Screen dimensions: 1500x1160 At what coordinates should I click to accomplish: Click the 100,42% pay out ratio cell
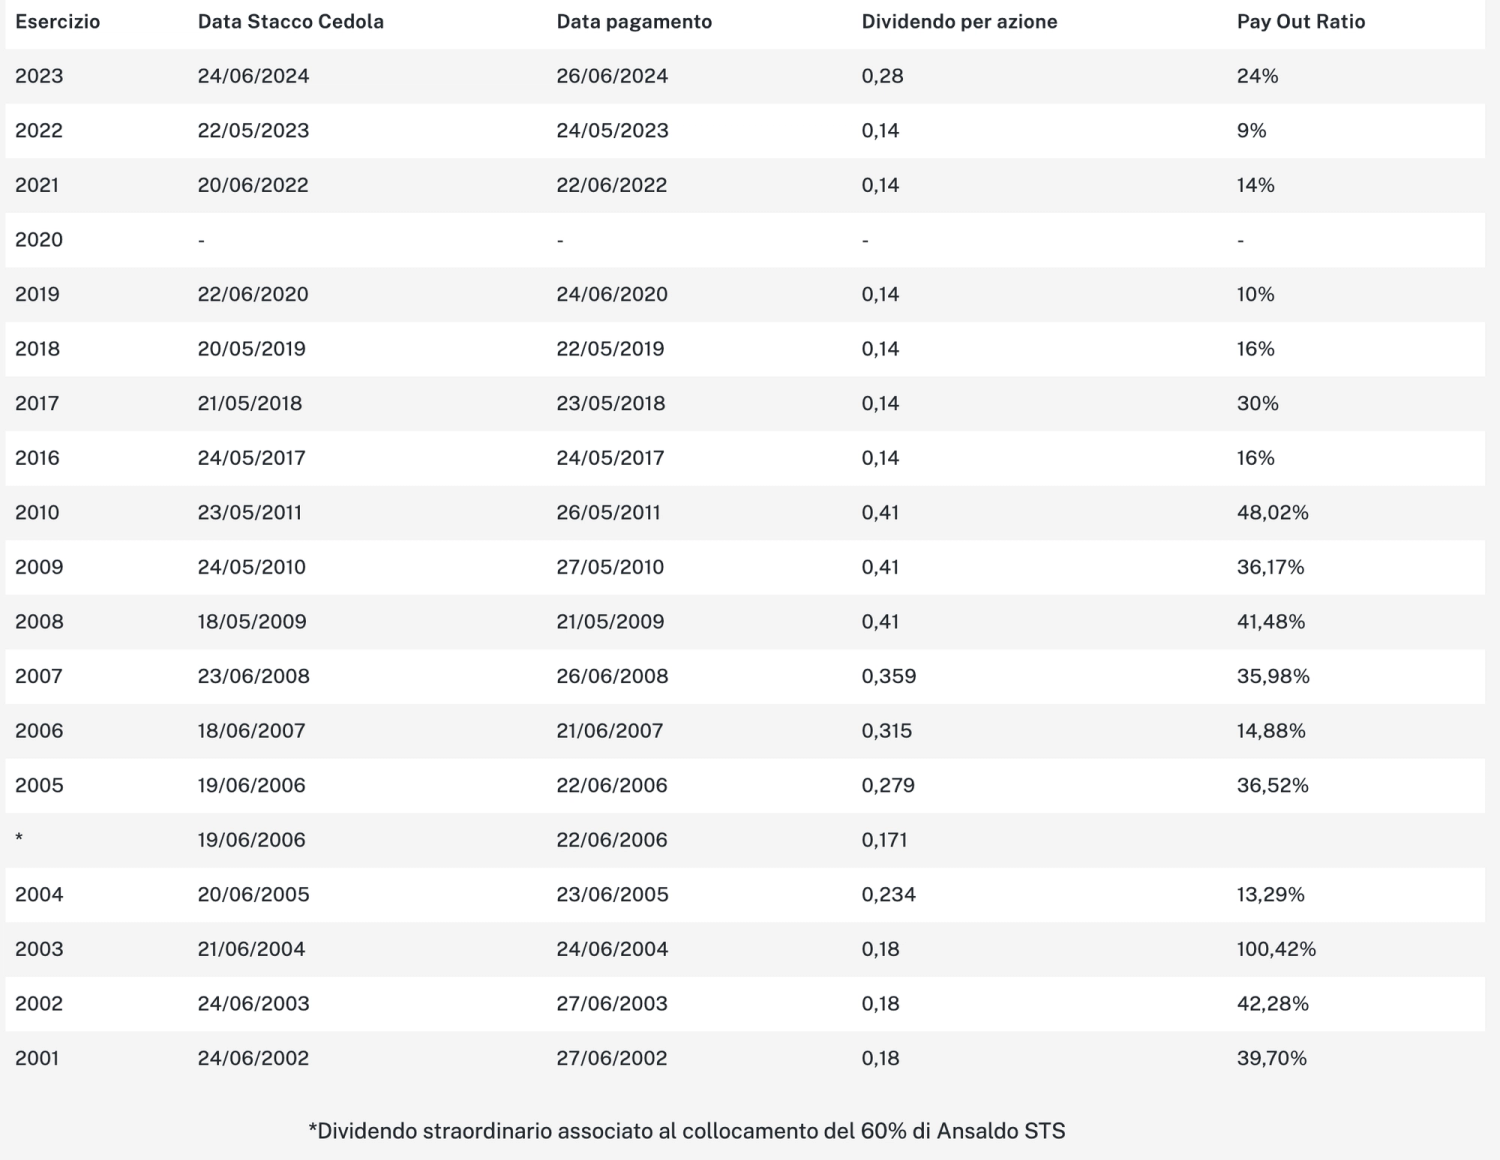(x=1276, y=949)
